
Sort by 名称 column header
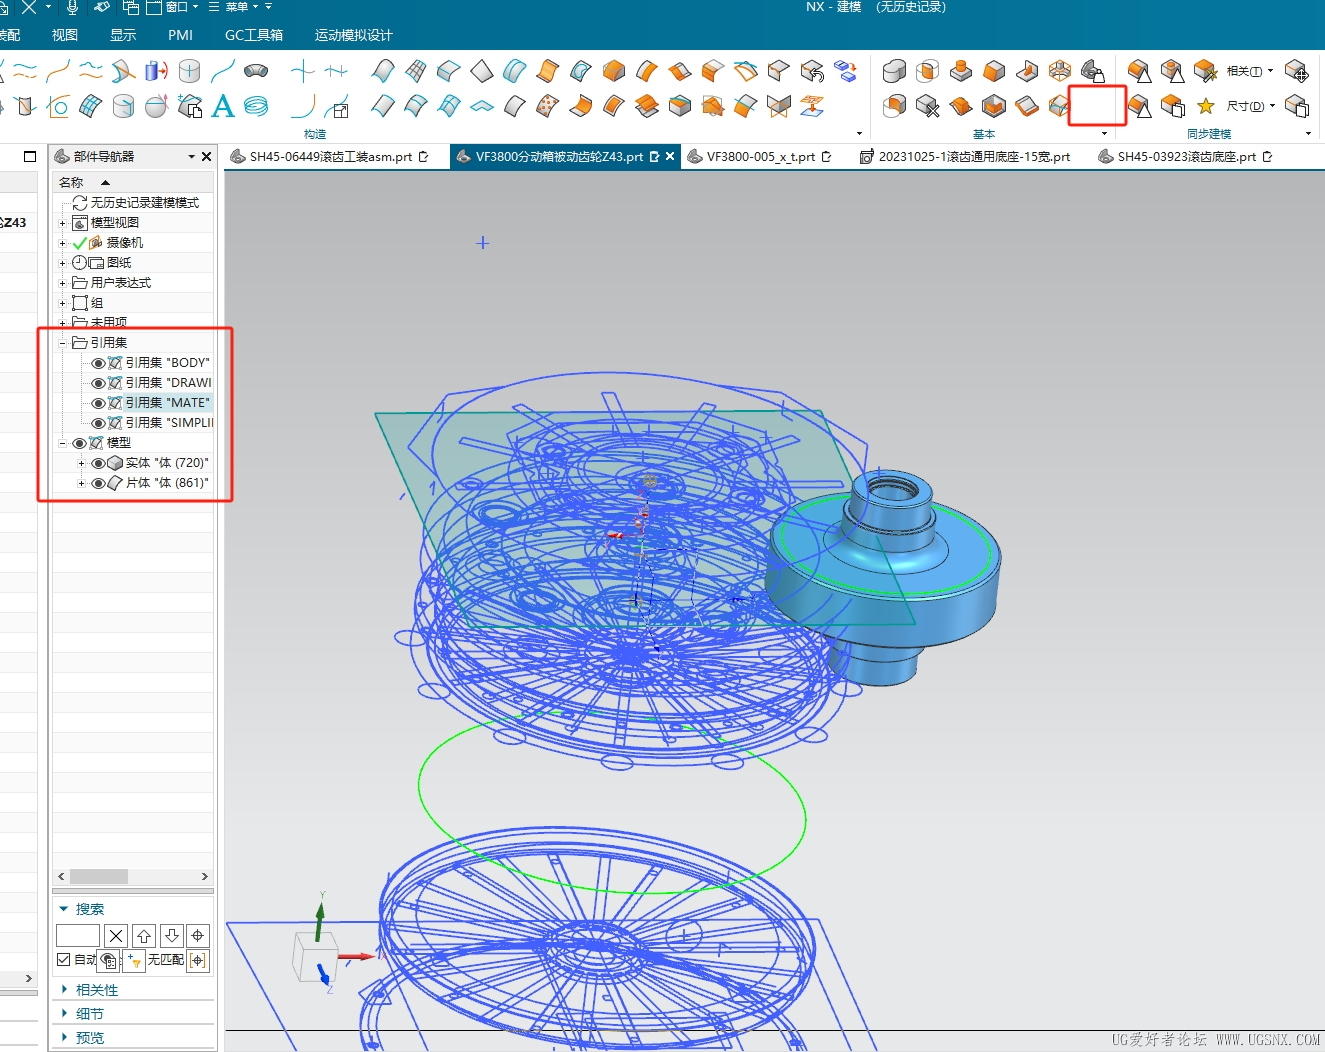(x=71, y=183)
